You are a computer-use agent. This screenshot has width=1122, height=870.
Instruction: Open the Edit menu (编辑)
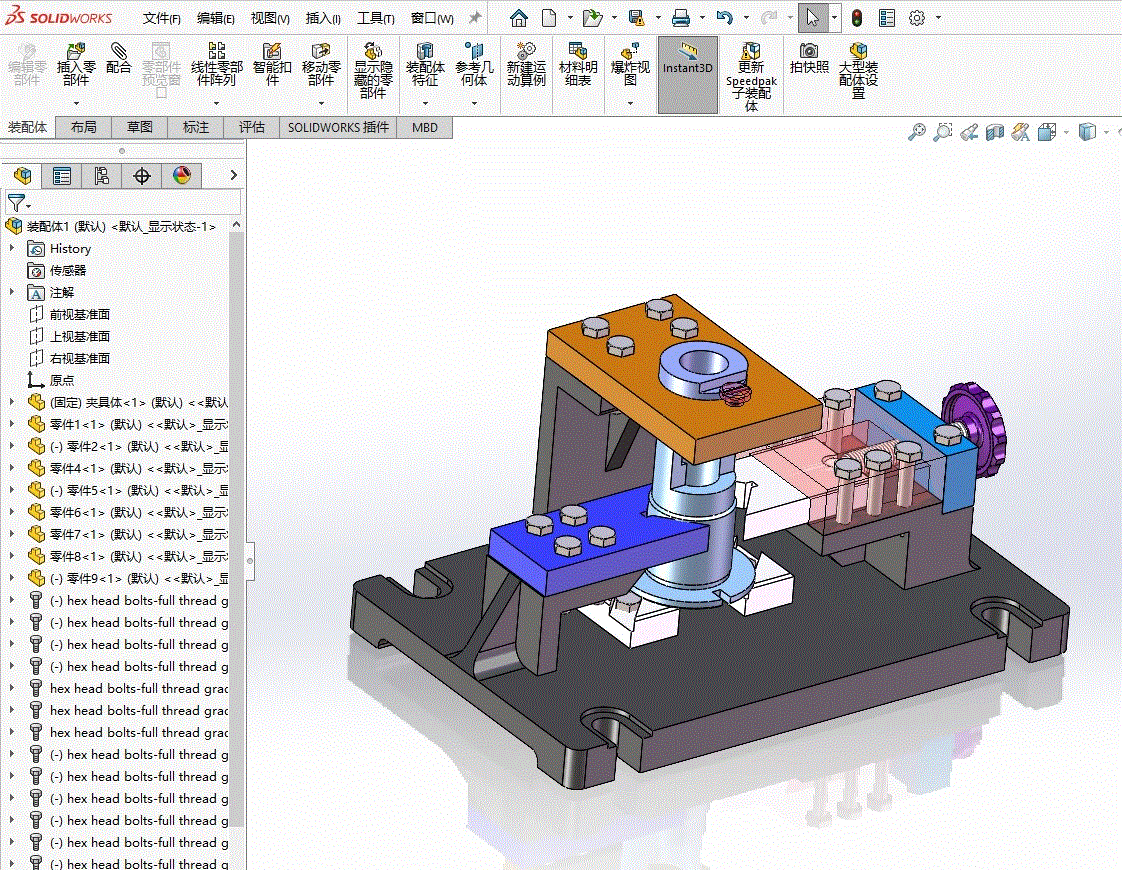tap(216, 19)
